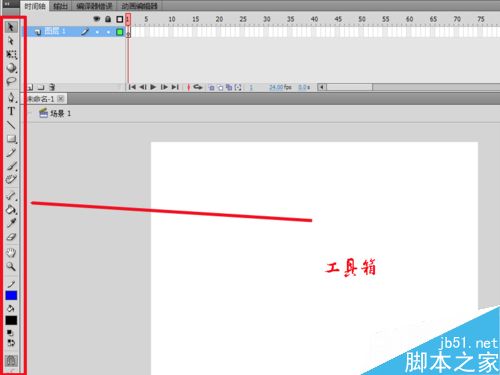Toggle show all layers as outlines
The image size is (500, 375).
120,19
